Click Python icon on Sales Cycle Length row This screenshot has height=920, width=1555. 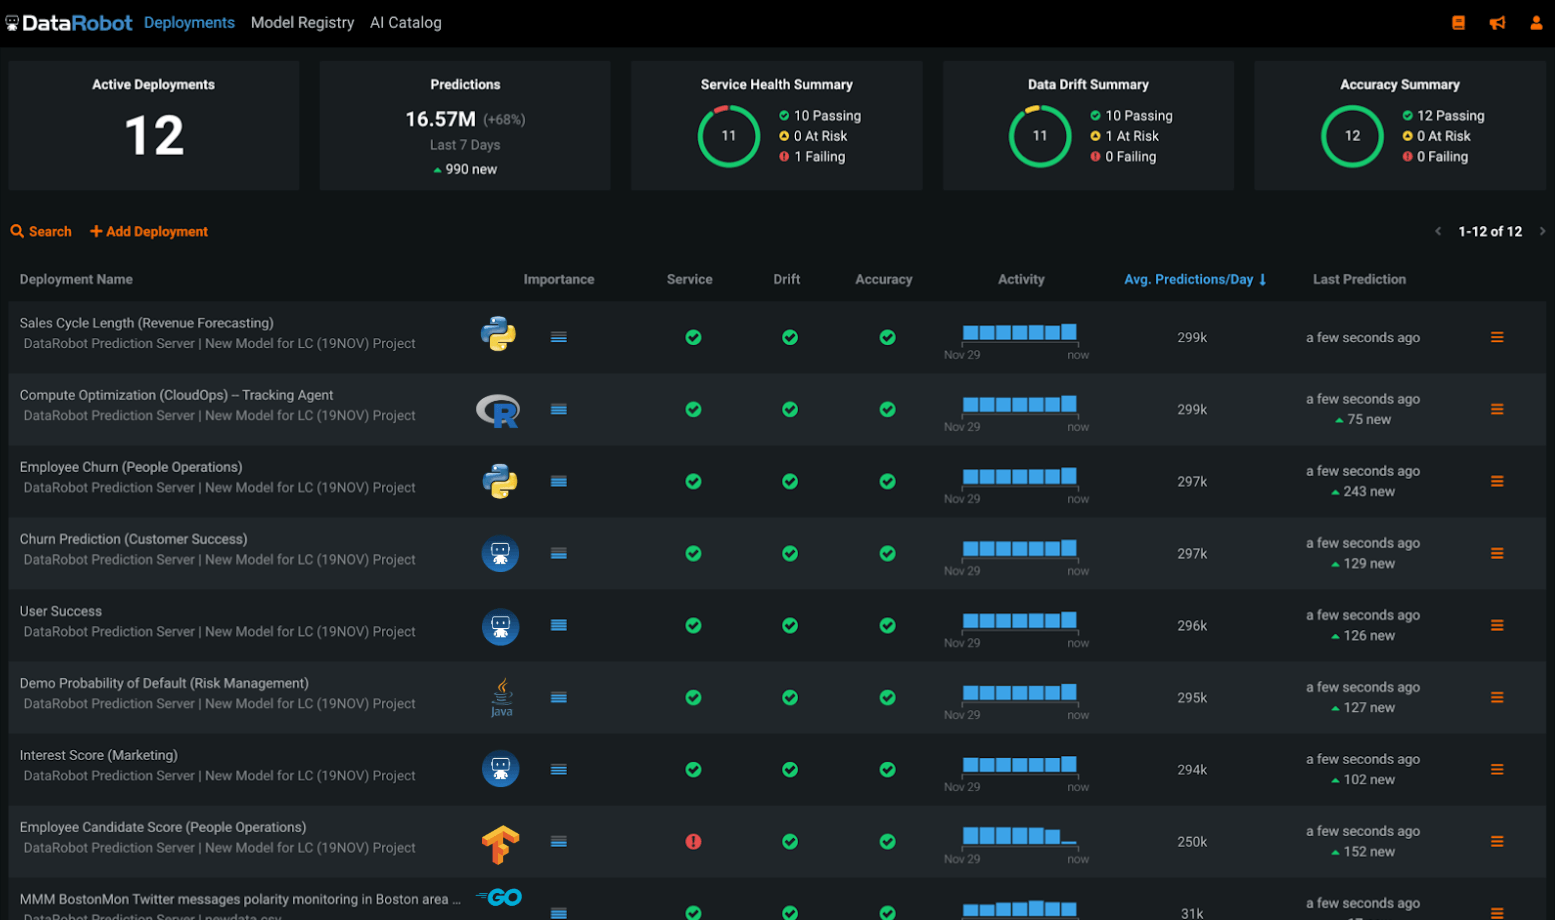point(498,334)
